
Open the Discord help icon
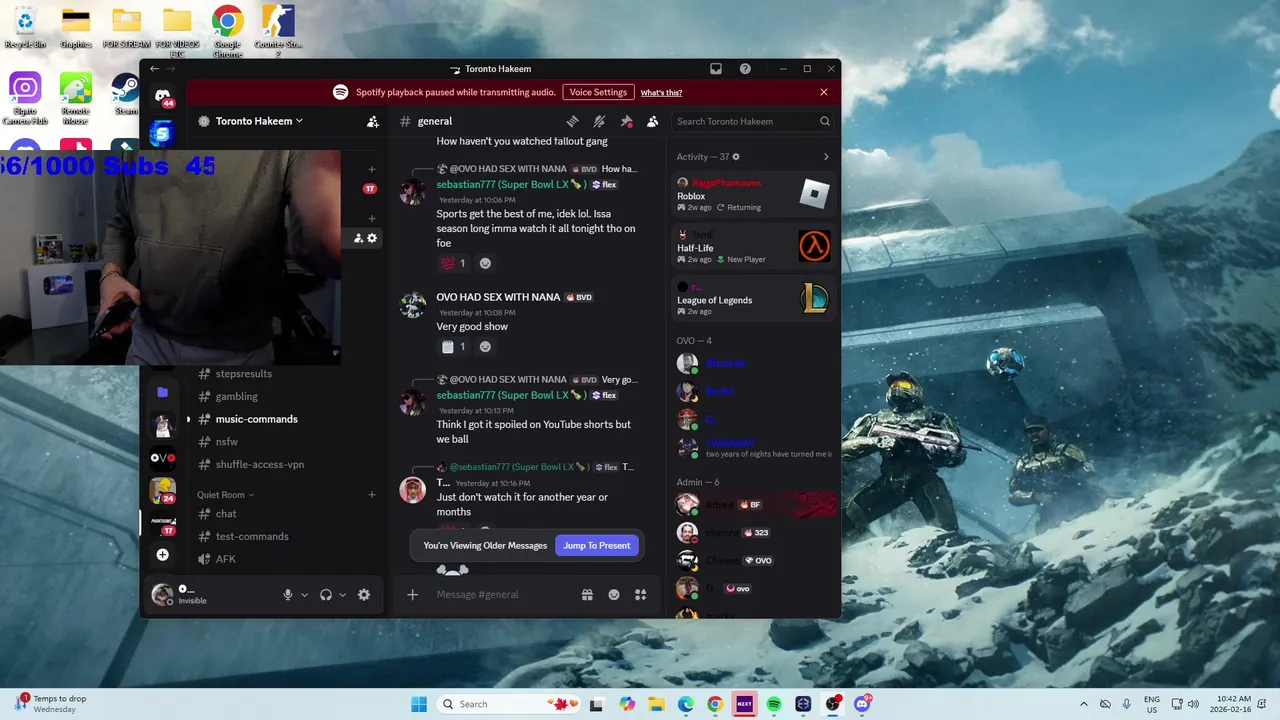(x=745, y=69)
